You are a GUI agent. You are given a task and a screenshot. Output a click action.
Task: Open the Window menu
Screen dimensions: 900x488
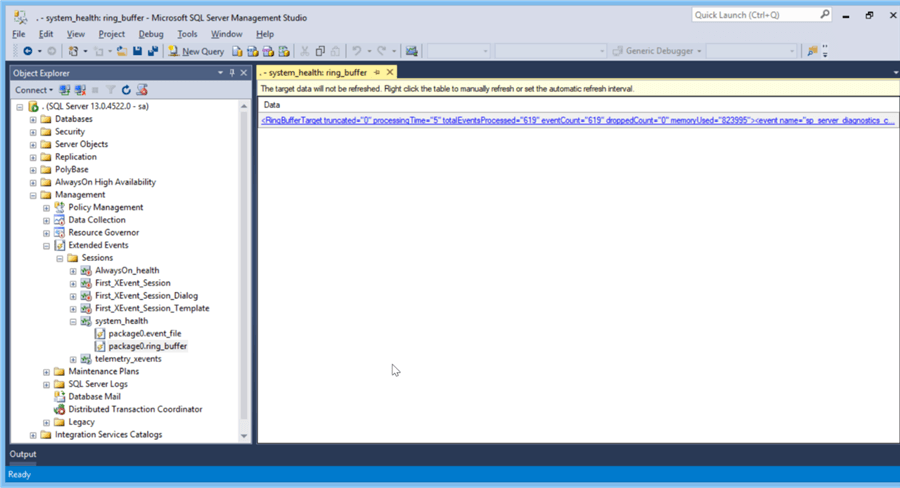pyautogui.click(x=226, y=34)
